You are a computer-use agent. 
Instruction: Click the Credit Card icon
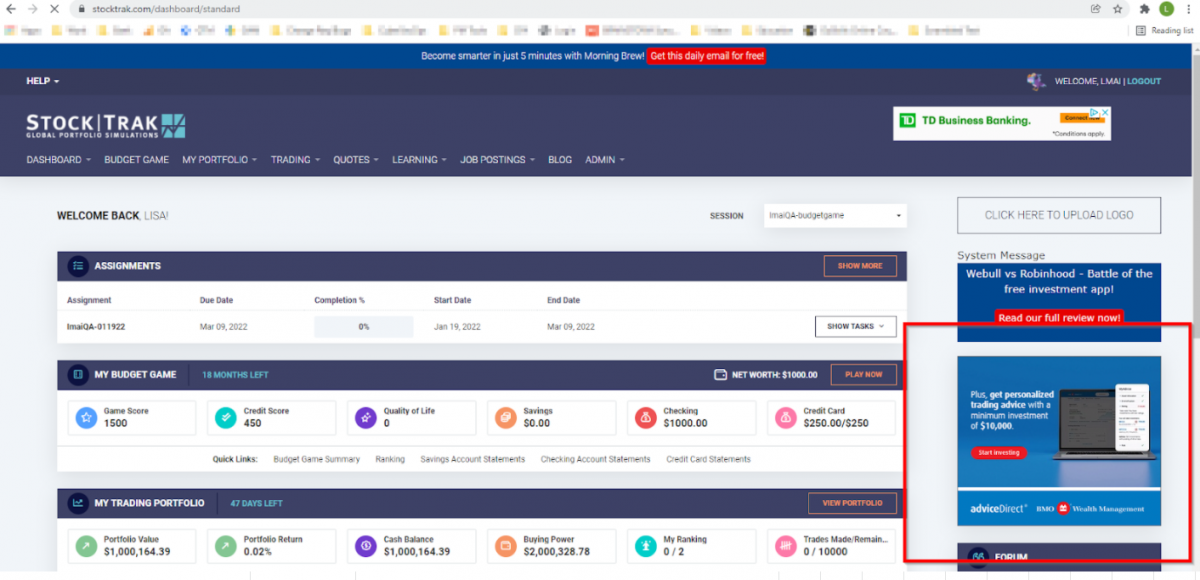click(785, 417)
